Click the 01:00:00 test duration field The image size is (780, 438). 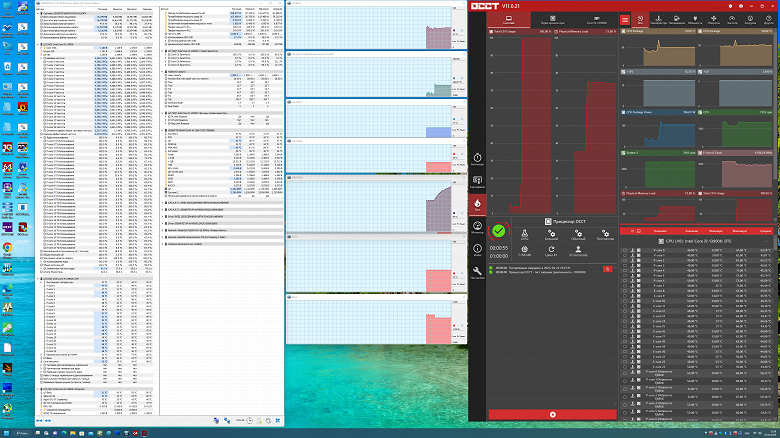point(498,256)
